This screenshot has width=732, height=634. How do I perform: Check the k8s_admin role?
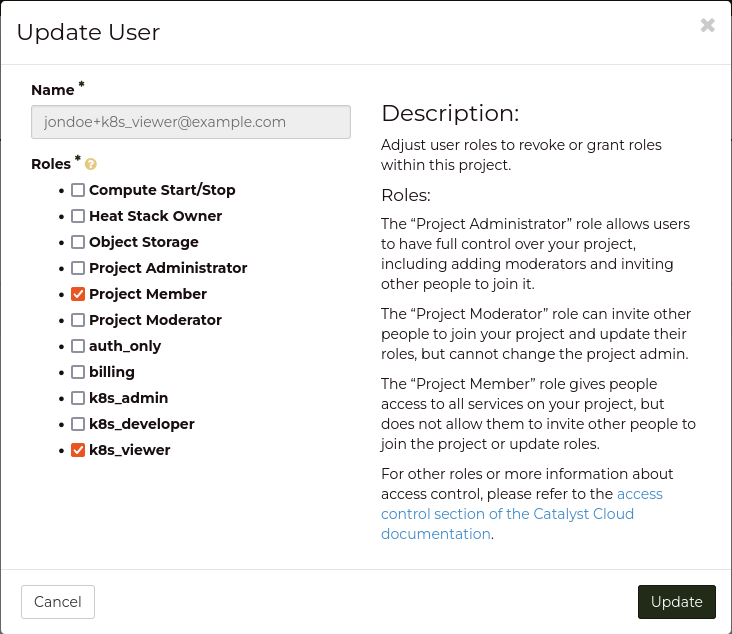(x=78, y=398)
